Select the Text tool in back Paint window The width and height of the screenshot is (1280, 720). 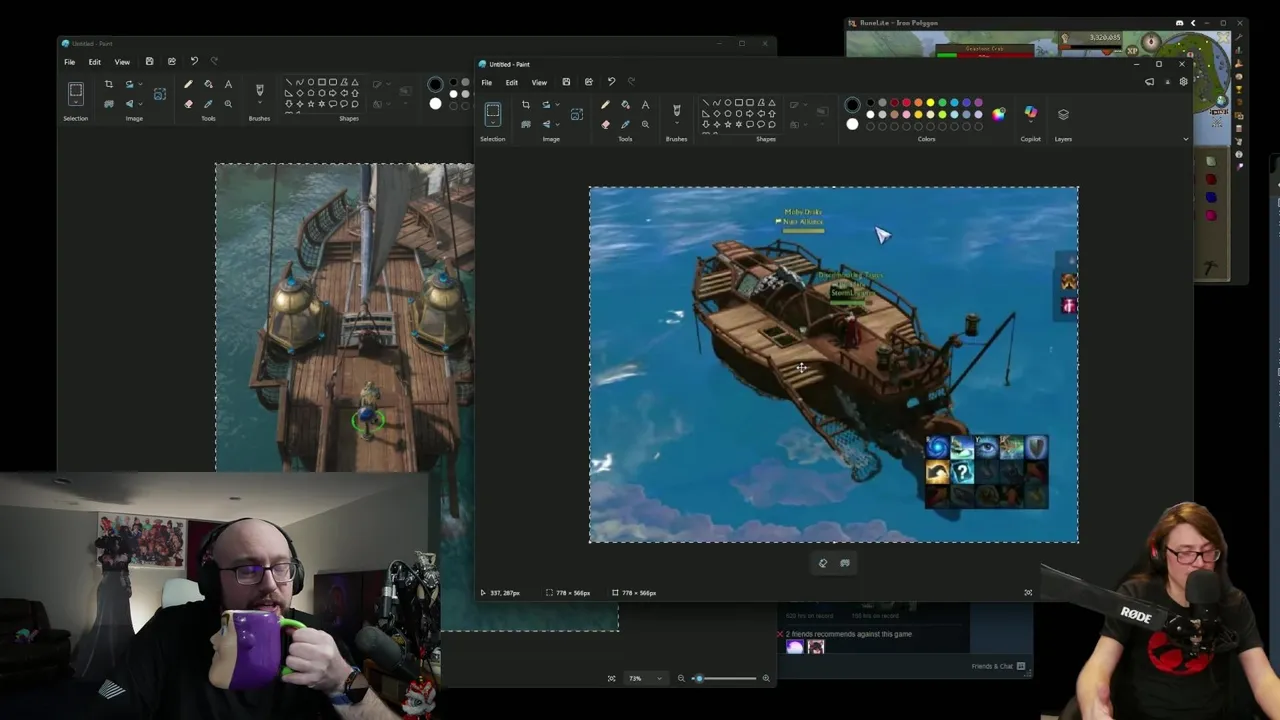pyautogui.click(x=228, y=84)
